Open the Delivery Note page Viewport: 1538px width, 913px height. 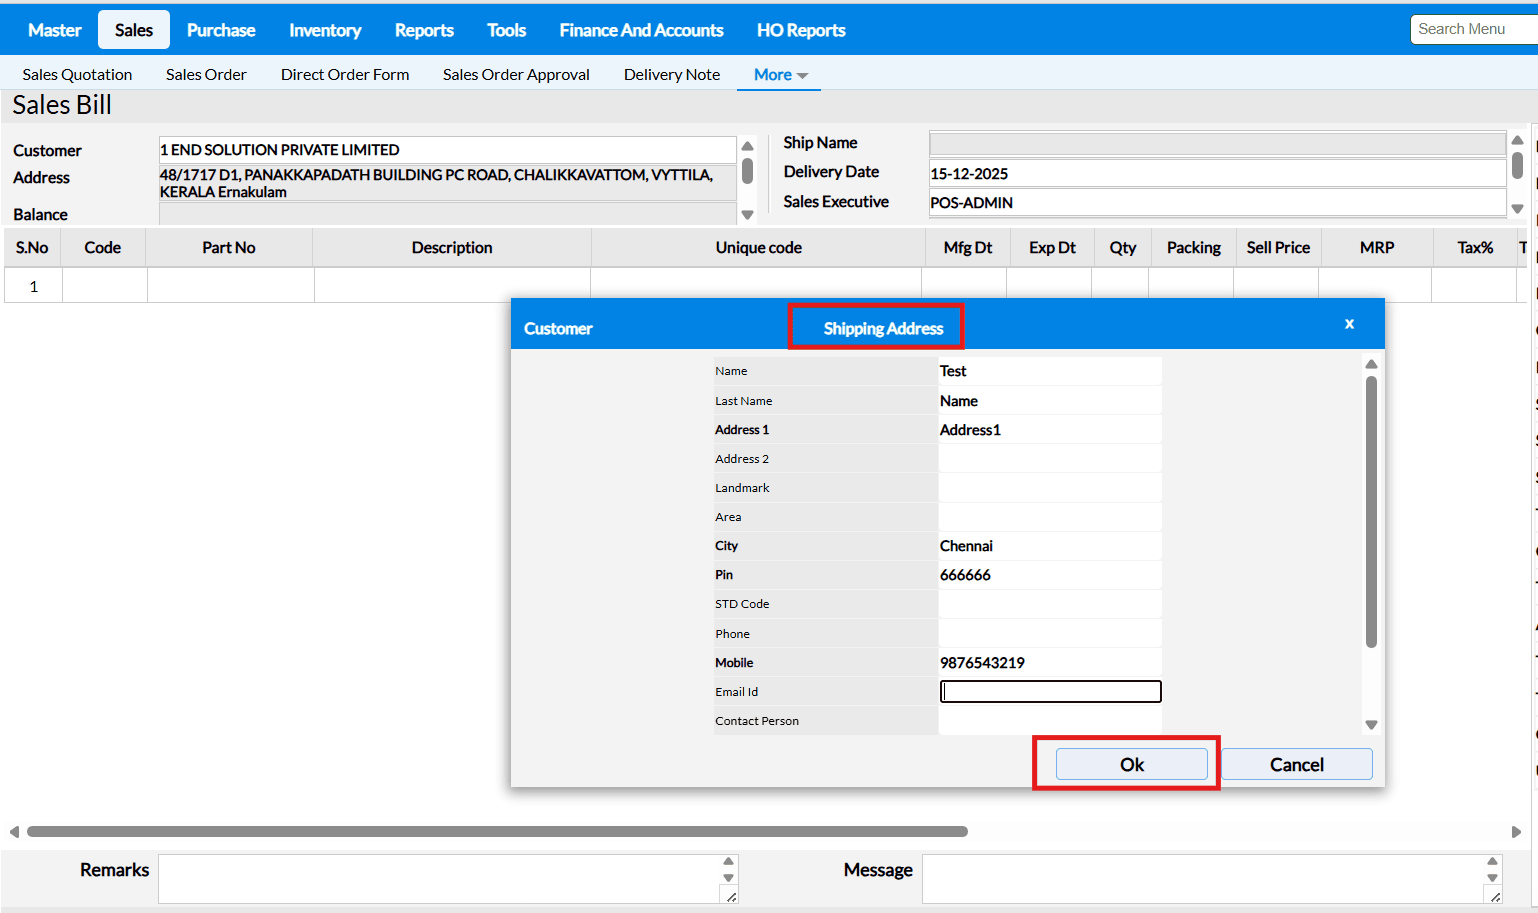(x=671, y=75)
